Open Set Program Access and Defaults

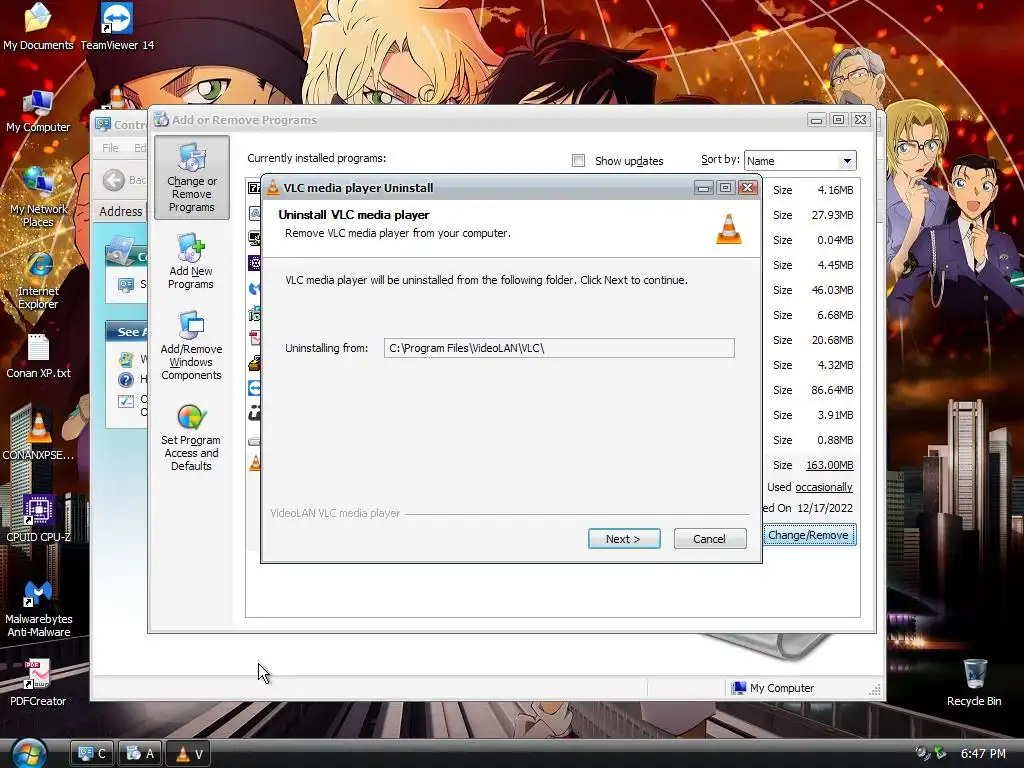191,437
